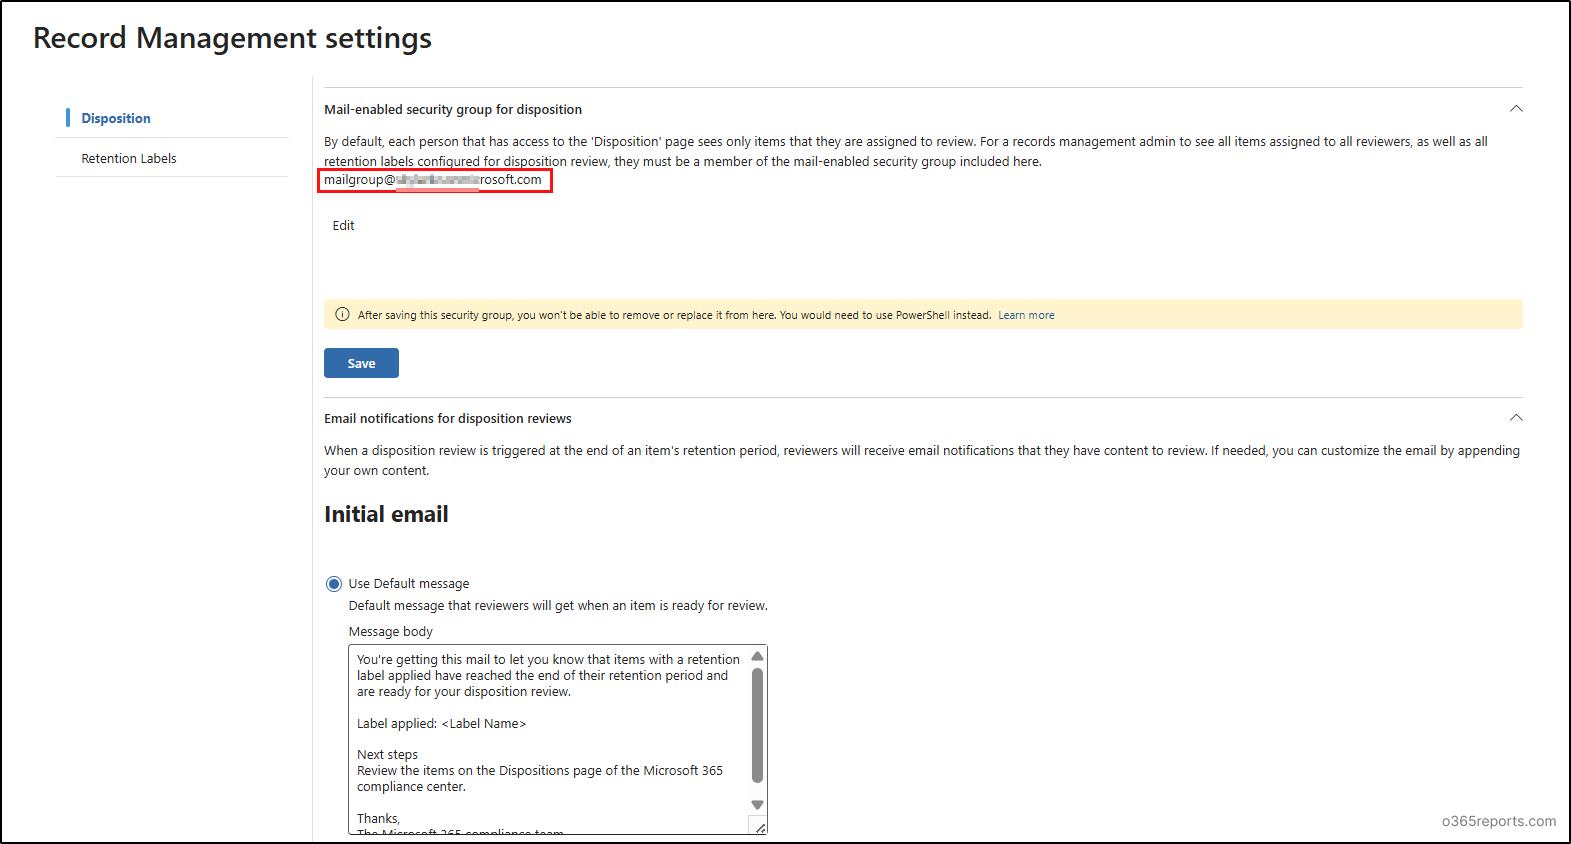Click the Initial email heading
Image resolution: width=1571 pixels, height=844 pixels.
386,514
